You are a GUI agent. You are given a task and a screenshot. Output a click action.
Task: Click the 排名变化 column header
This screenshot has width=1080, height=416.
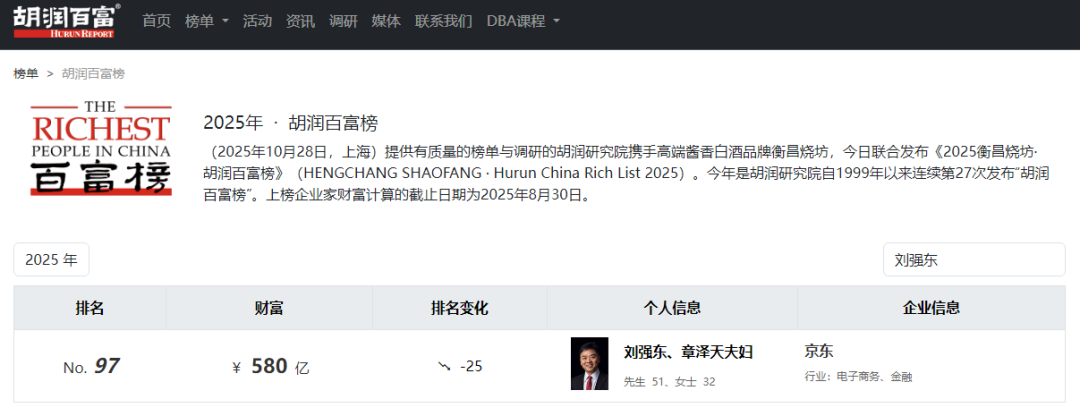[459, 308]
